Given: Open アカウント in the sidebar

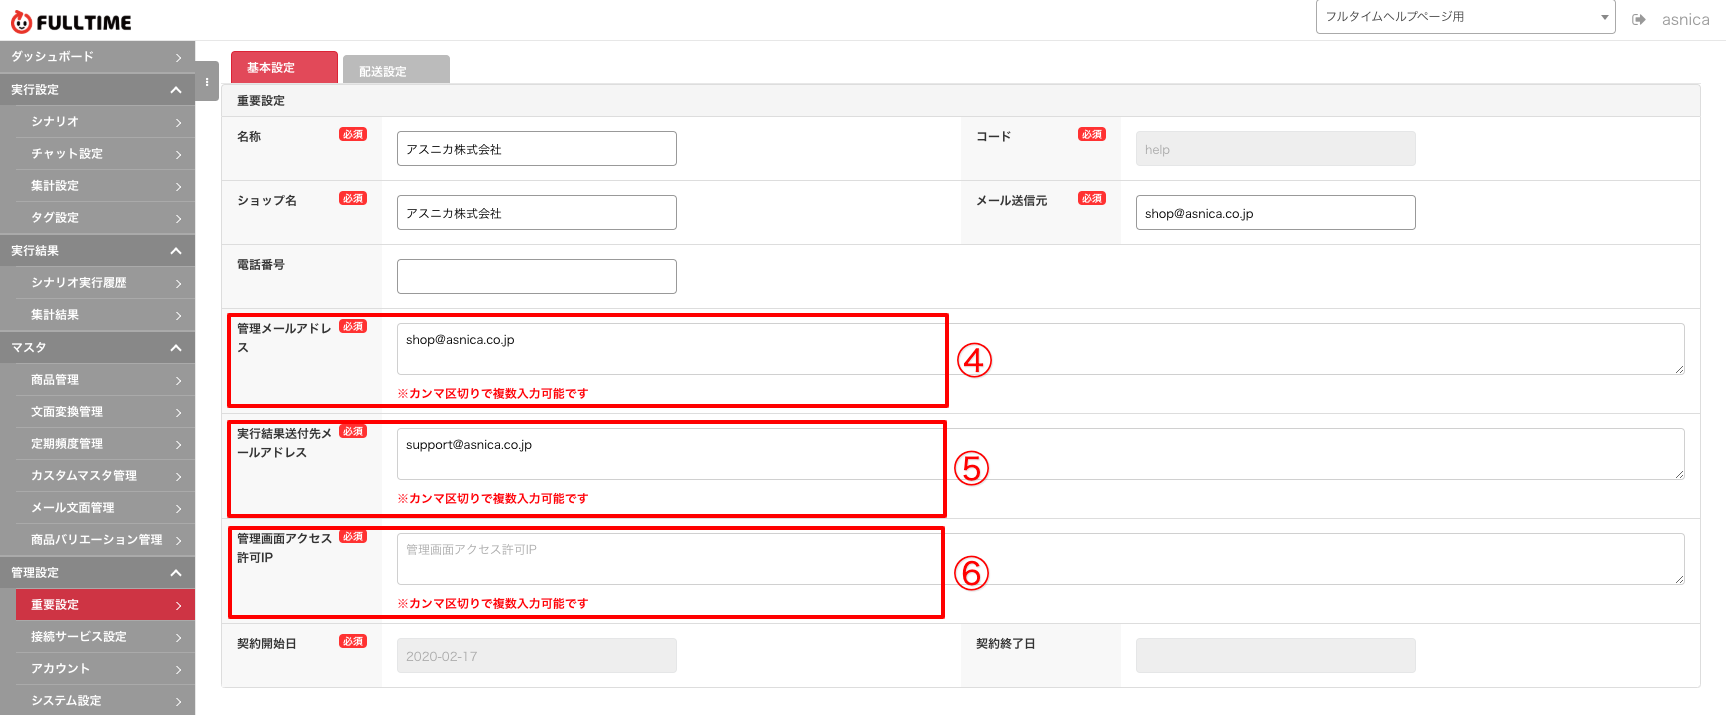Looking at the screenshot, I should (105, 669).
